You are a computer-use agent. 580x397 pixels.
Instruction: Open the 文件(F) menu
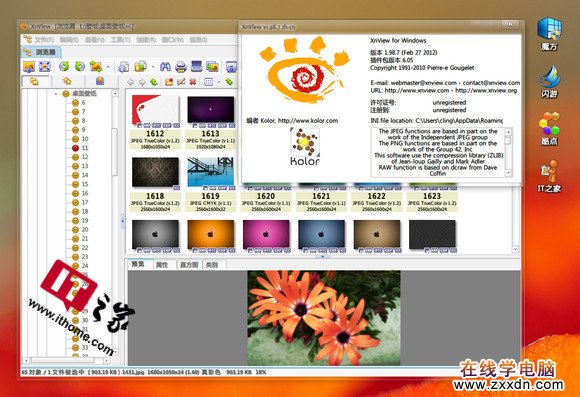44,39
